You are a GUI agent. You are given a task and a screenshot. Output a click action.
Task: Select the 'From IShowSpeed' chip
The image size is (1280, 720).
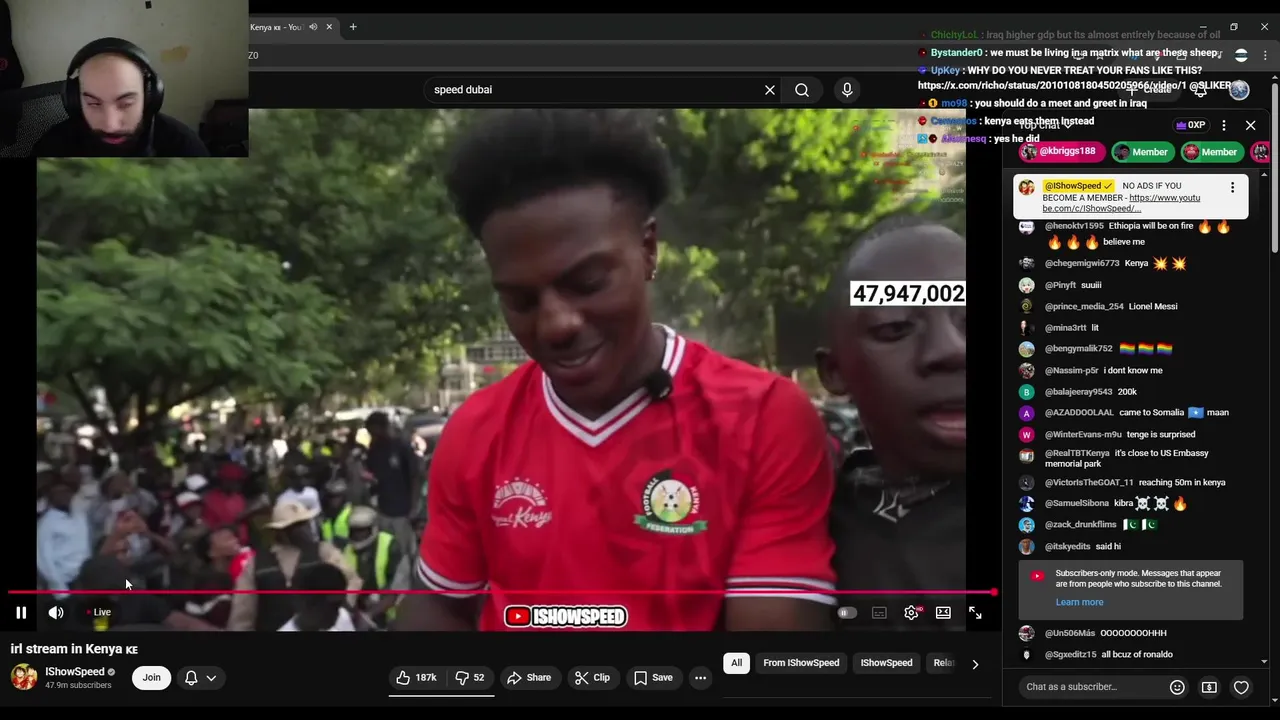click(x=801, y=663)
